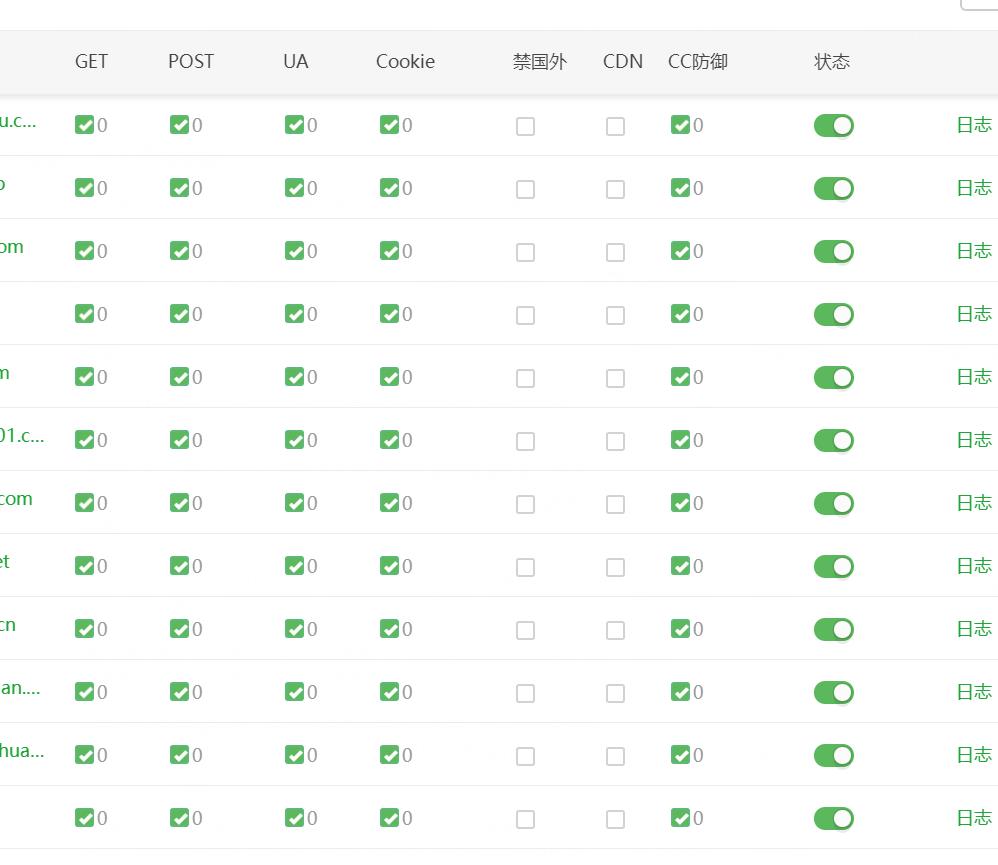Viewport: 998px width, 865px height.
Task: Open the 日志 link in the 'et' row
Action: coord(974,566)
